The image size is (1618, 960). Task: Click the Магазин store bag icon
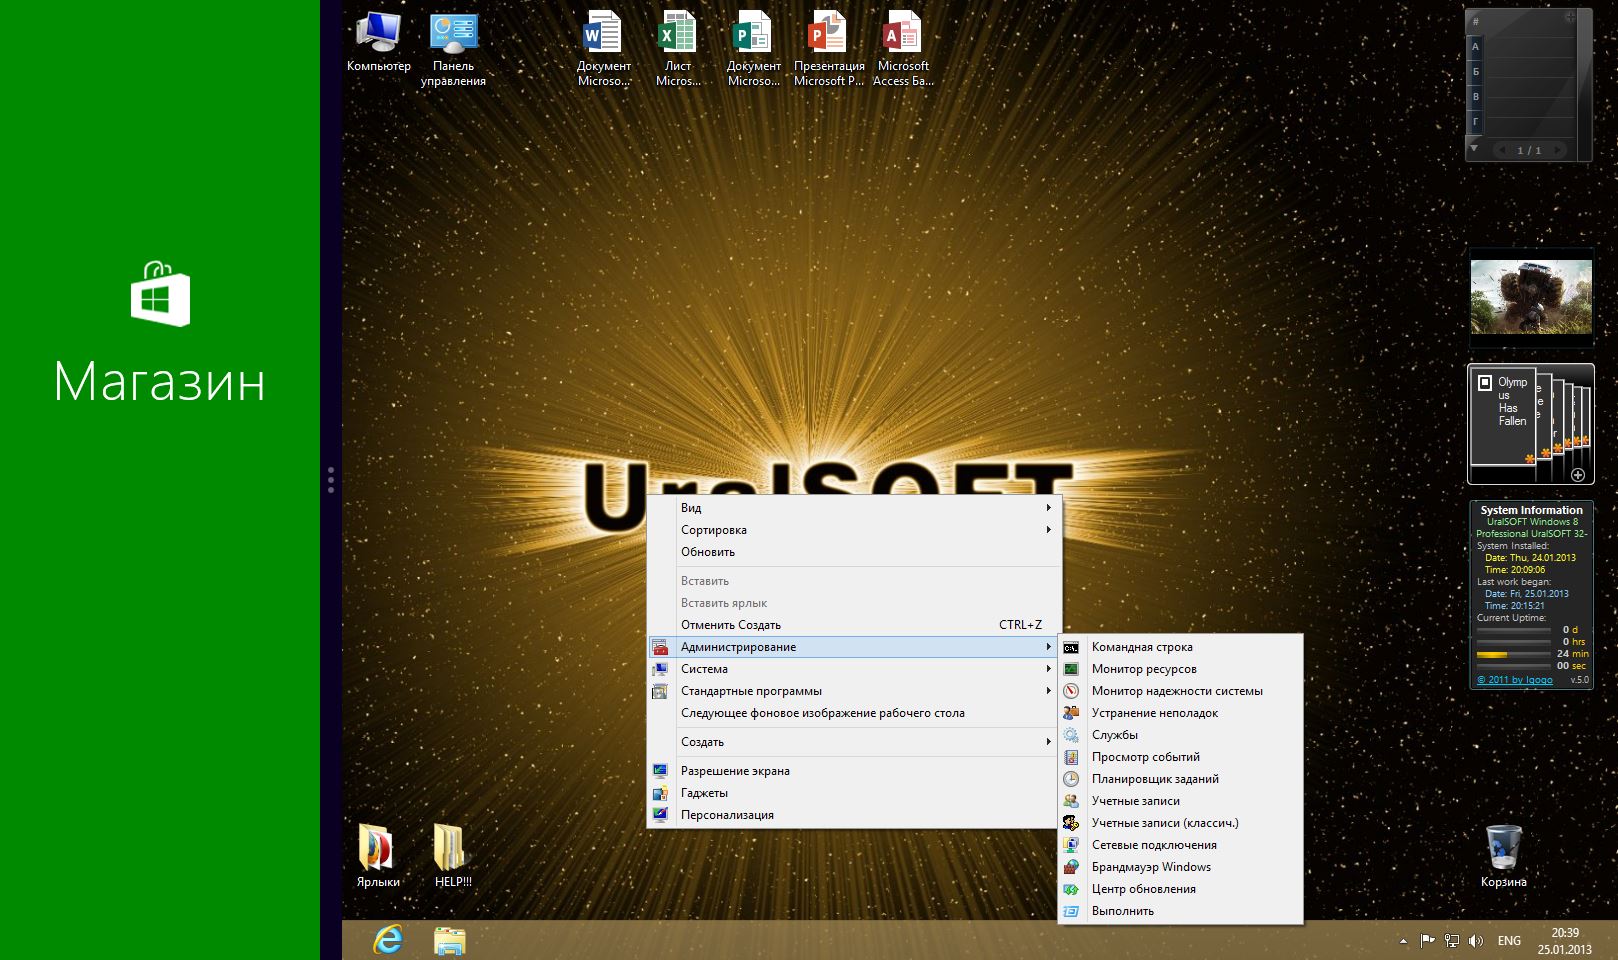(x=160, y=294)
